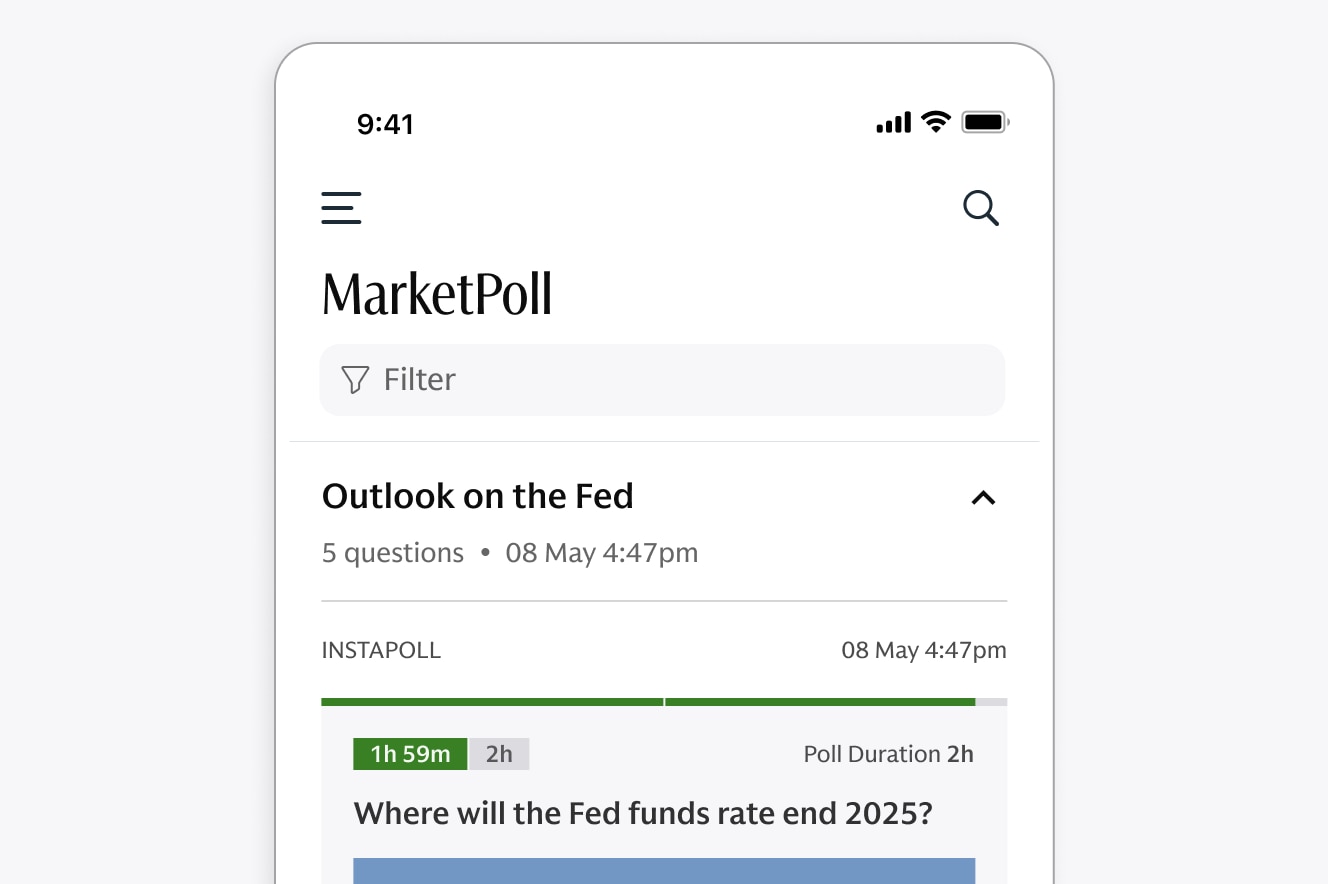Screen dimensions: 1328x884
Task: Tap the Wi-Fi status icon
Action: tap(936, 122)
